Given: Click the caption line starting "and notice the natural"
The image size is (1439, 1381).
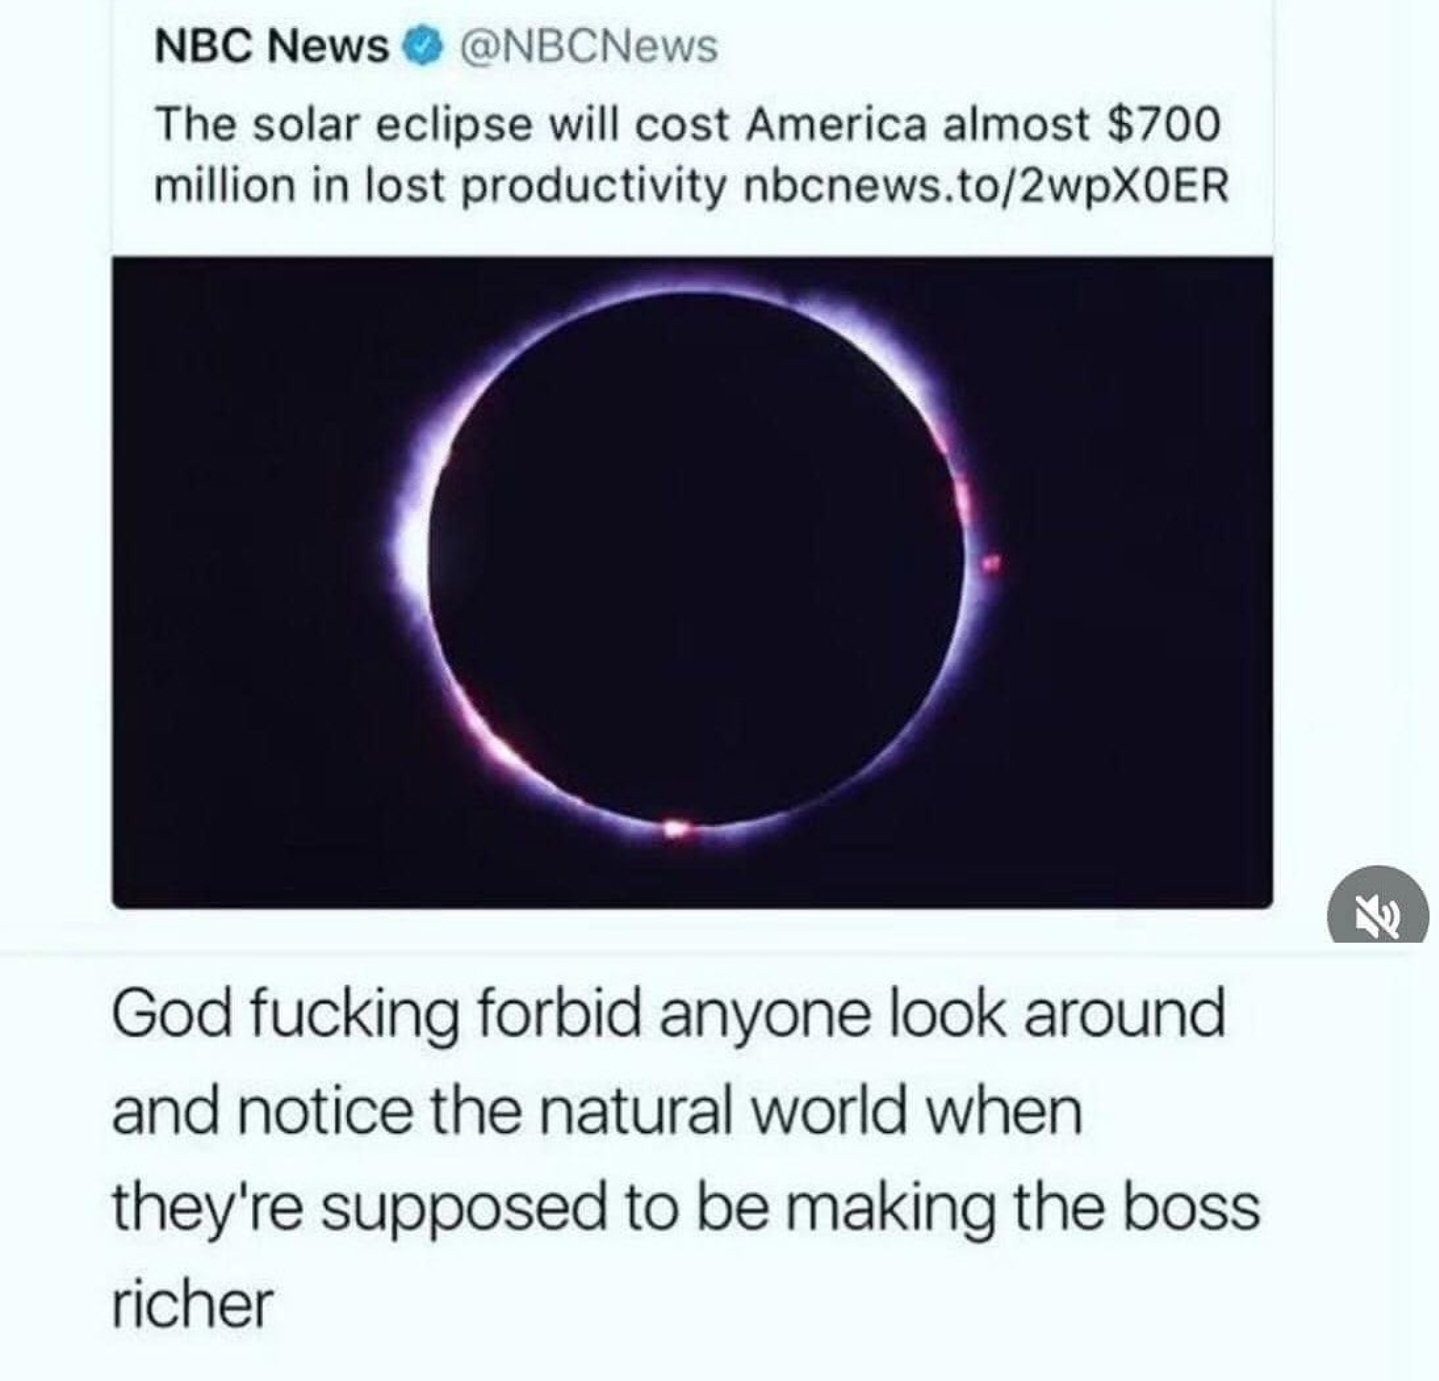Looking at the screenshot, I should (x=598, y=1112).
